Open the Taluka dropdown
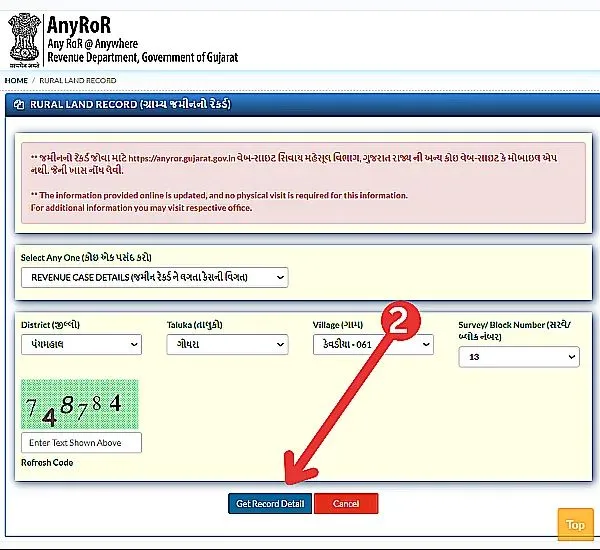The image size is (600, 550). coord(227,344)
